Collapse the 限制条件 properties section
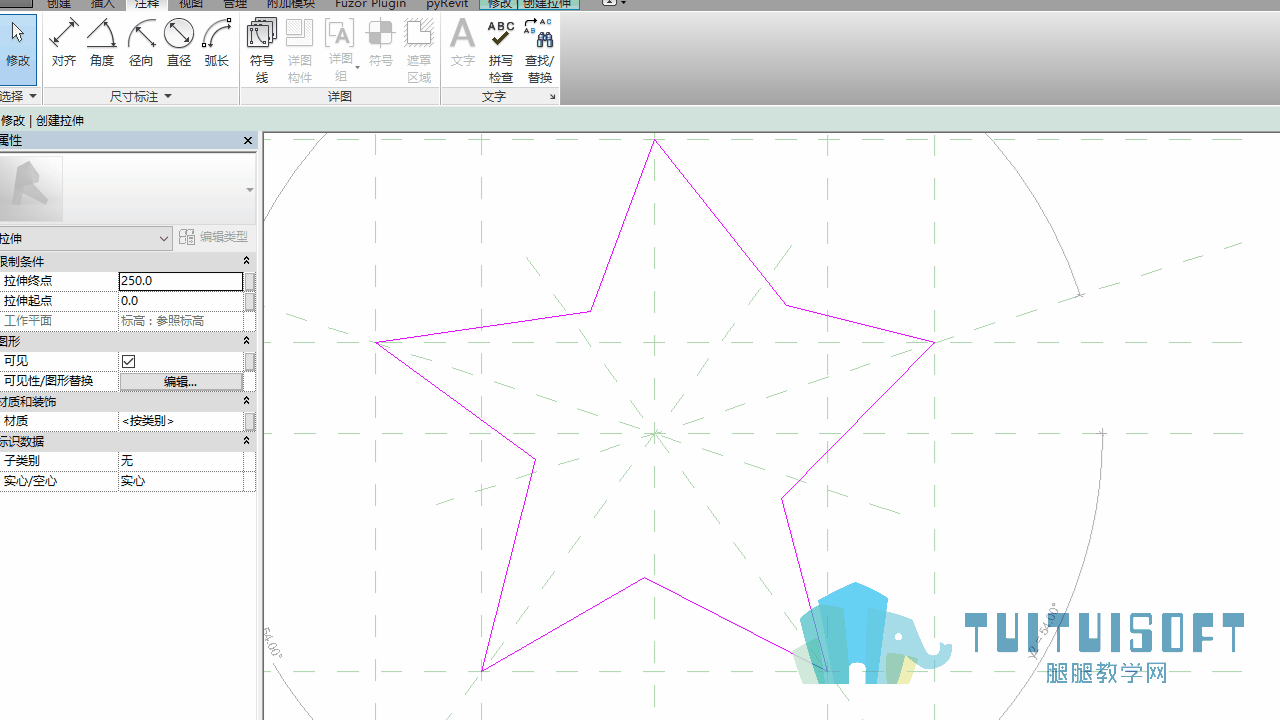The image size is (1280, 720). pos(246,261)
